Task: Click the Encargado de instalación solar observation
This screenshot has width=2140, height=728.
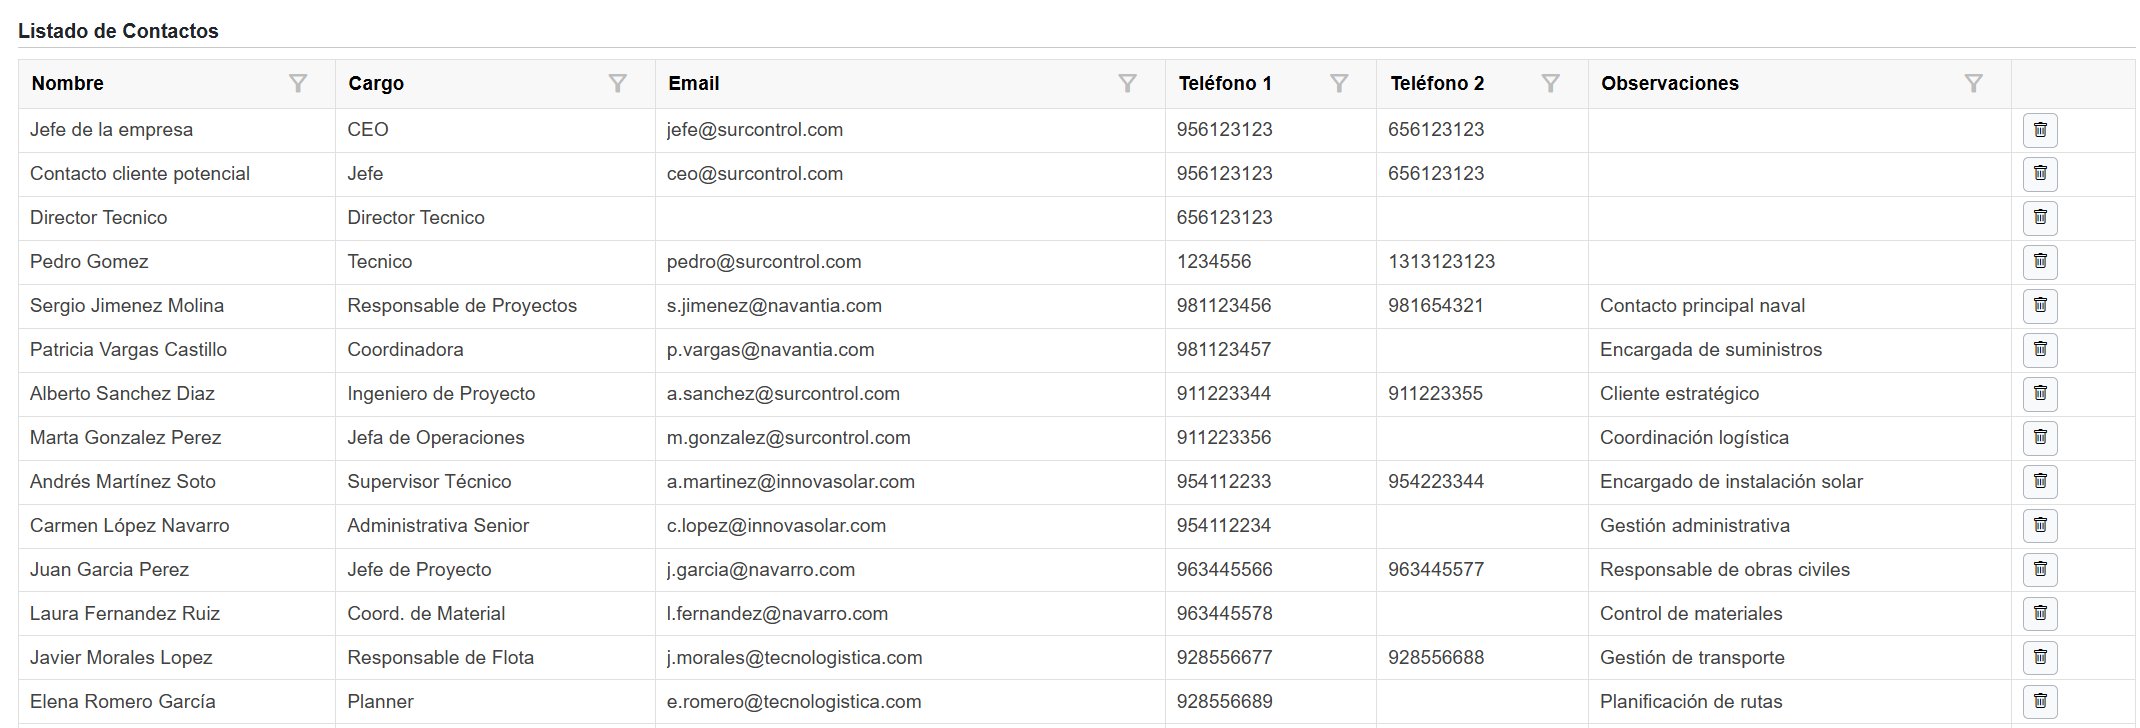Action: tap(1731, 482)
